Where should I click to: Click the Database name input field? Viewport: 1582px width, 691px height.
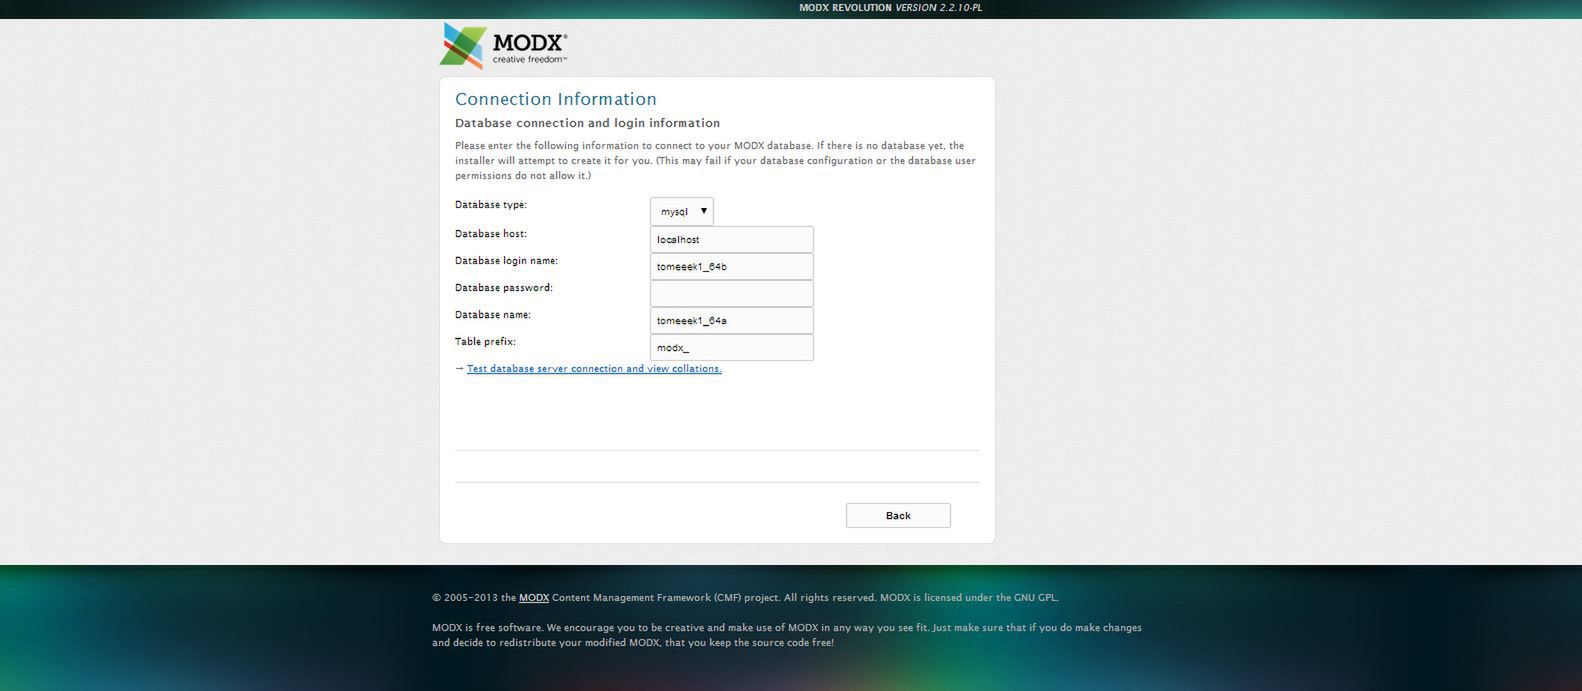(732, 320)
